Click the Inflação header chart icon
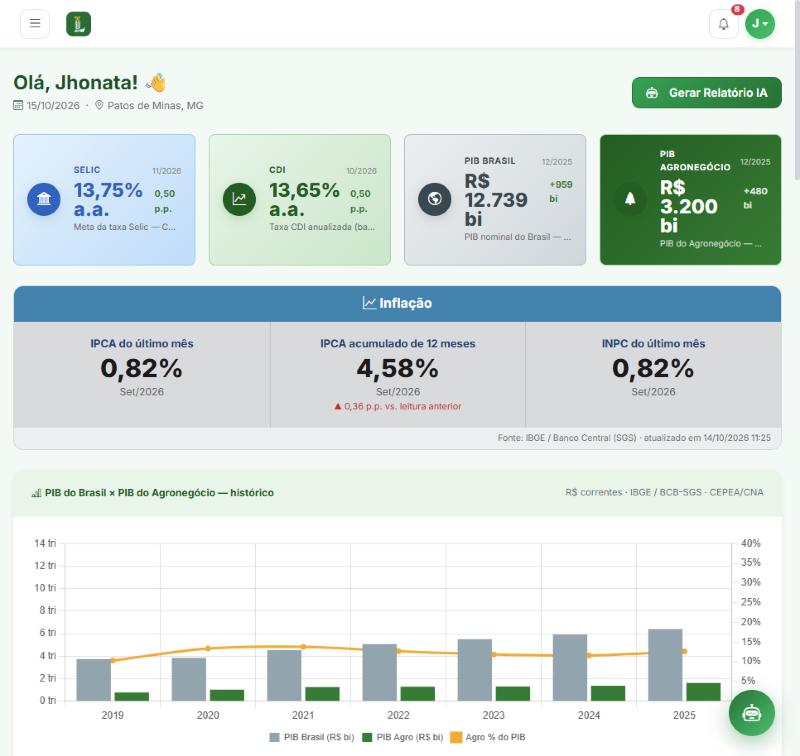The image size is (800, 756). click(369, 303)
